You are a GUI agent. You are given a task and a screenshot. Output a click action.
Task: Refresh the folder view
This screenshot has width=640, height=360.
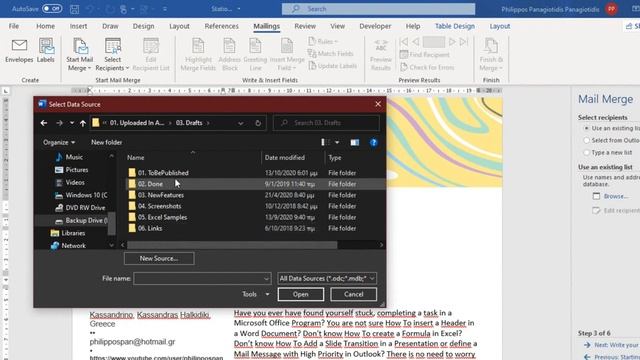[x=258, y=123]
